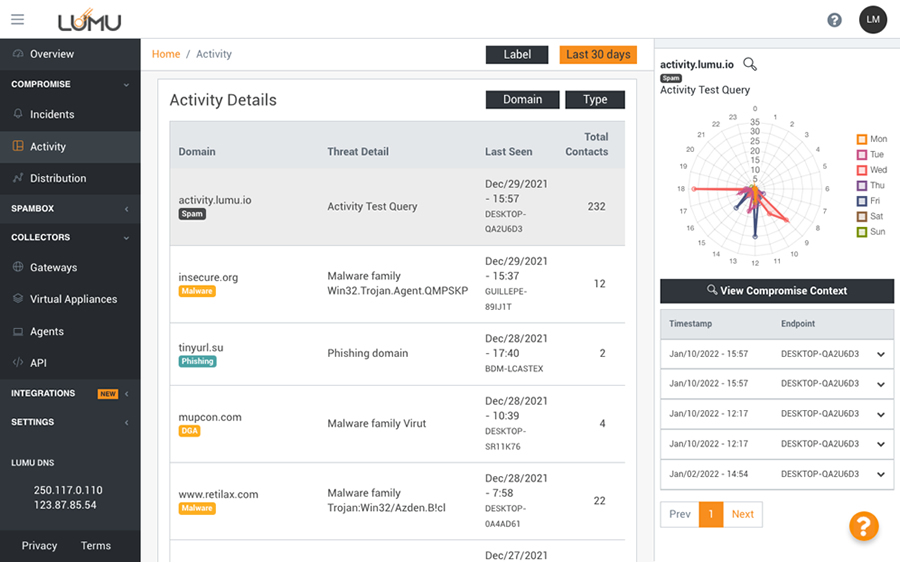Expand the first Jan/10/2022 15:57 timestamp row
Screen dimensions: 900x563
[x=880, y=354]
